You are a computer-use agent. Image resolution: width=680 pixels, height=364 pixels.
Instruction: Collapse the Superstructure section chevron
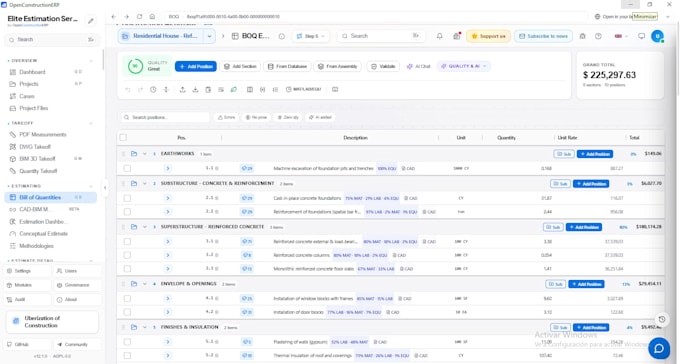(145, 227)
